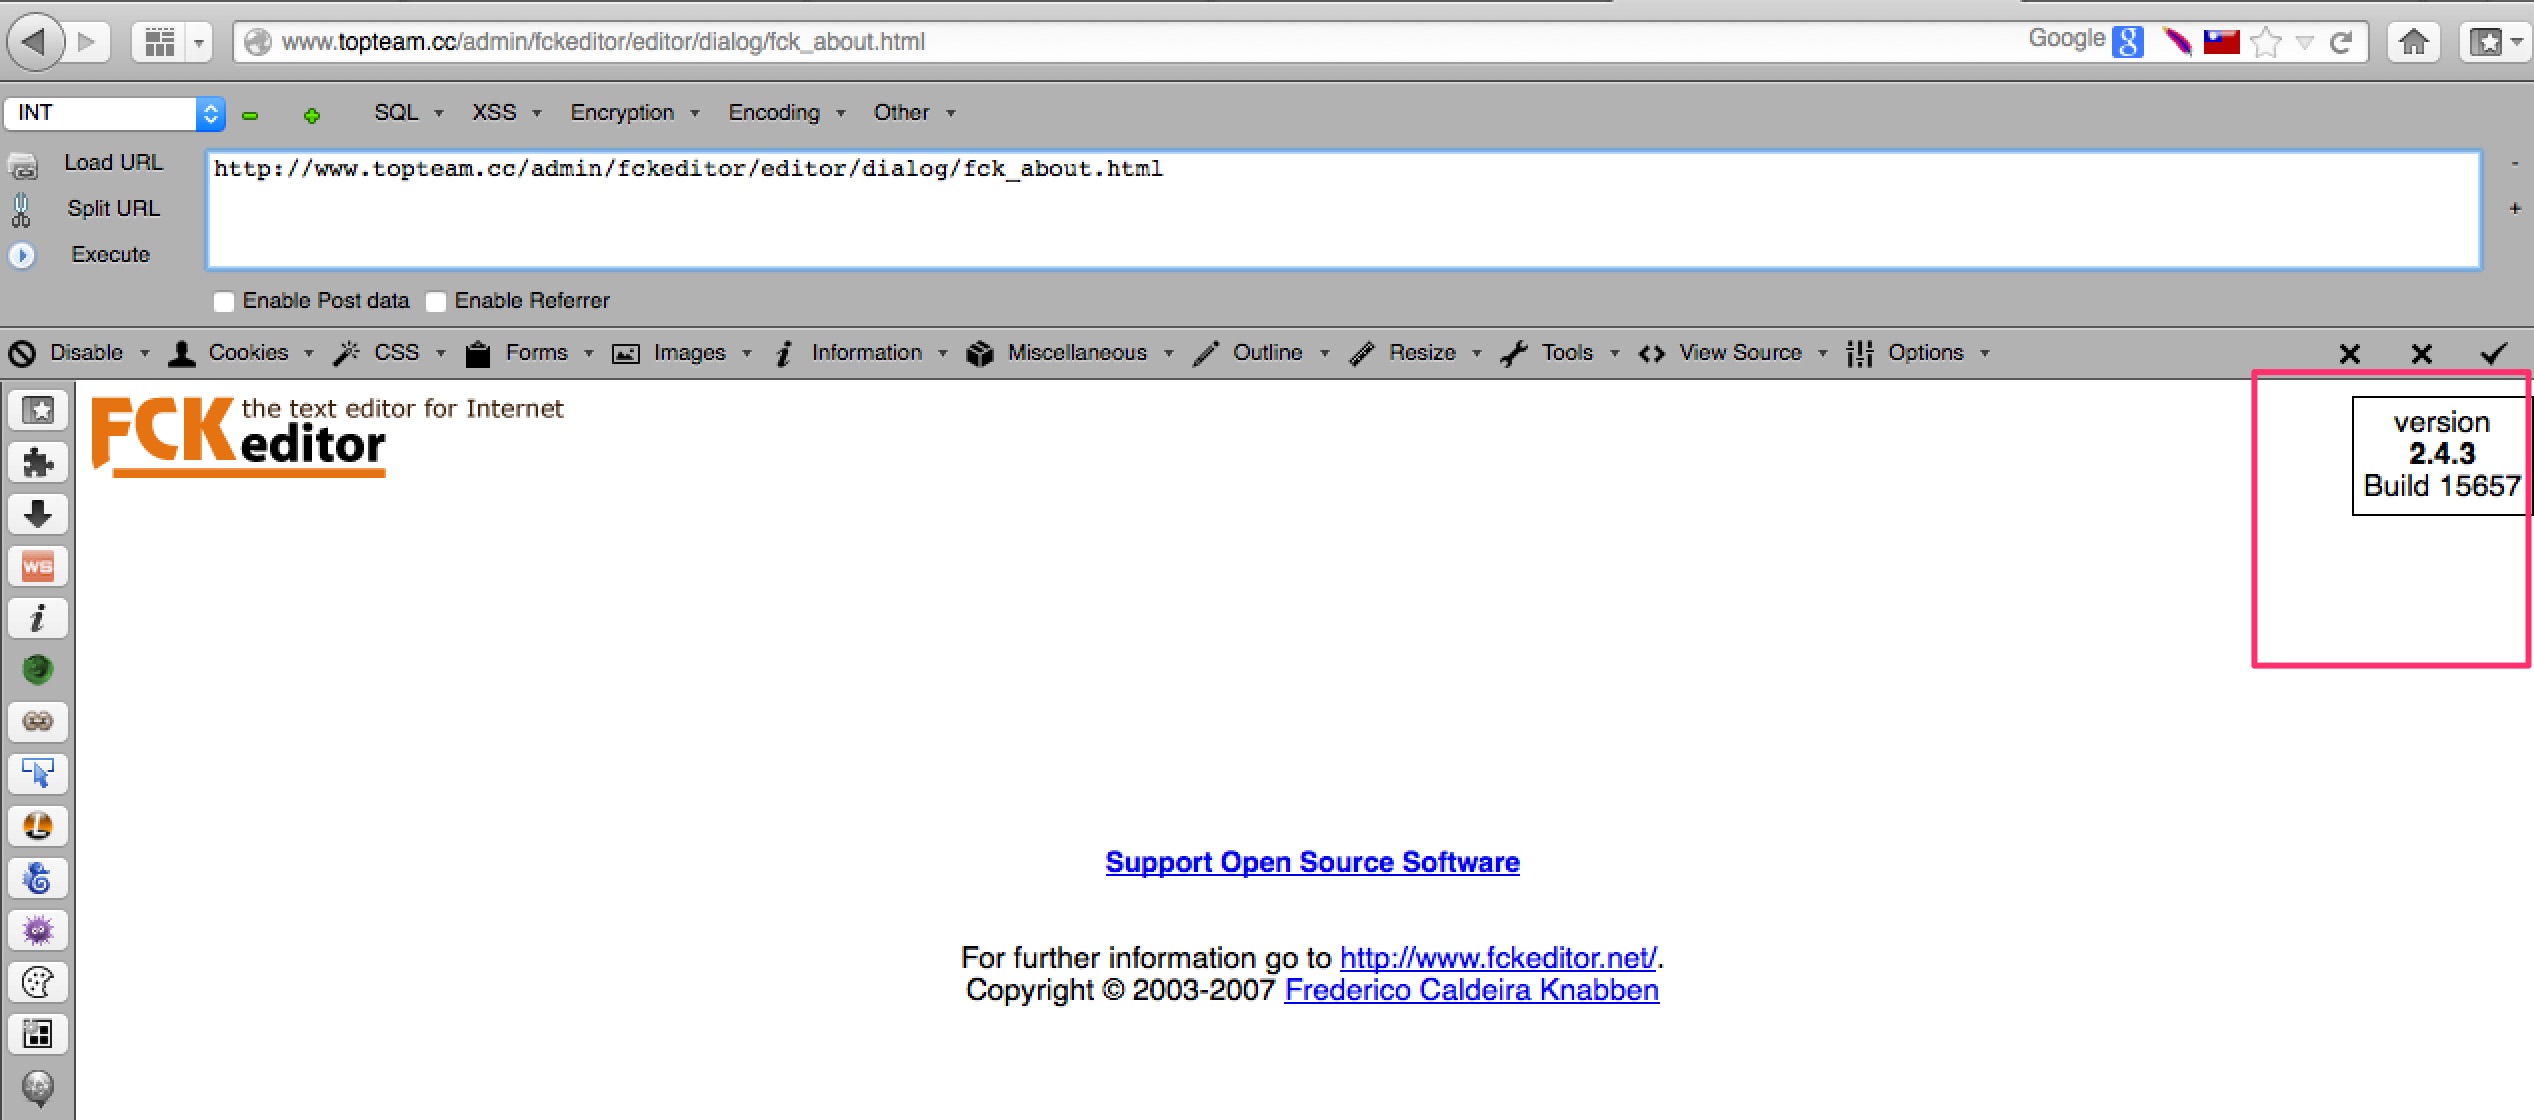Show the address bar history dropdown triangle
The image size is (2534, 1120).
[2304, 42]
